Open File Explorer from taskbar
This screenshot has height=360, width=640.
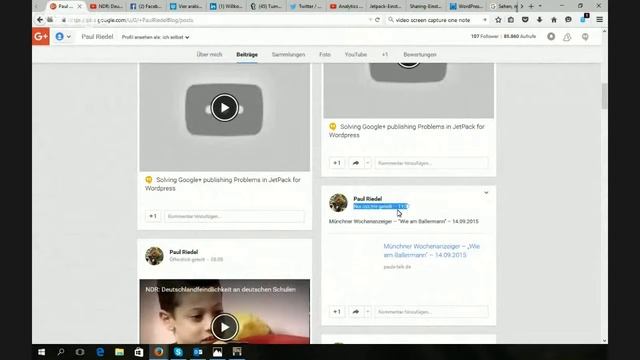pos(119,352)
